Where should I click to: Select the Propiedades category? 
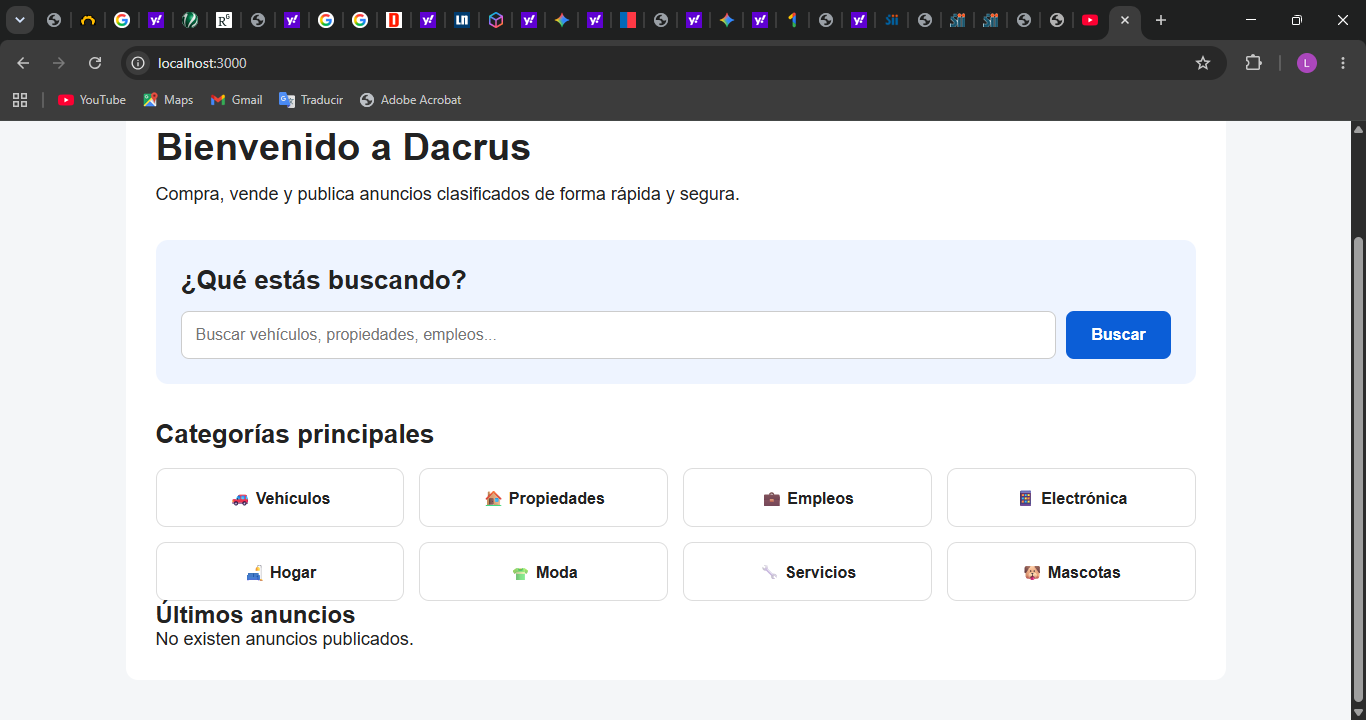click(x=543, y=498)
